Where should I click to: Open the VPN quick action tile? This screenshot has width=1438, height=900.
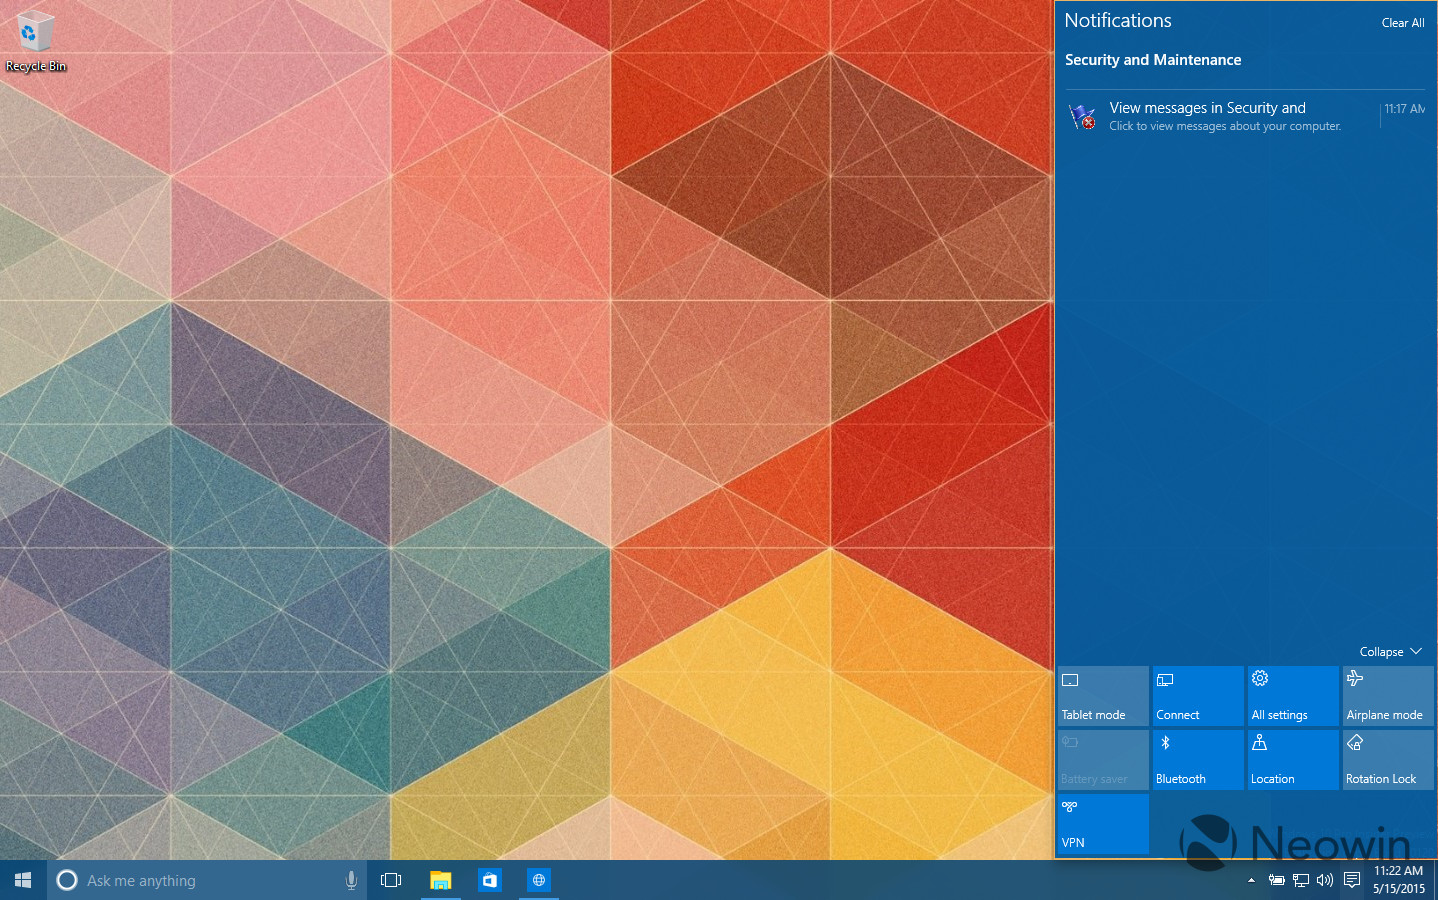point(1103,824)
